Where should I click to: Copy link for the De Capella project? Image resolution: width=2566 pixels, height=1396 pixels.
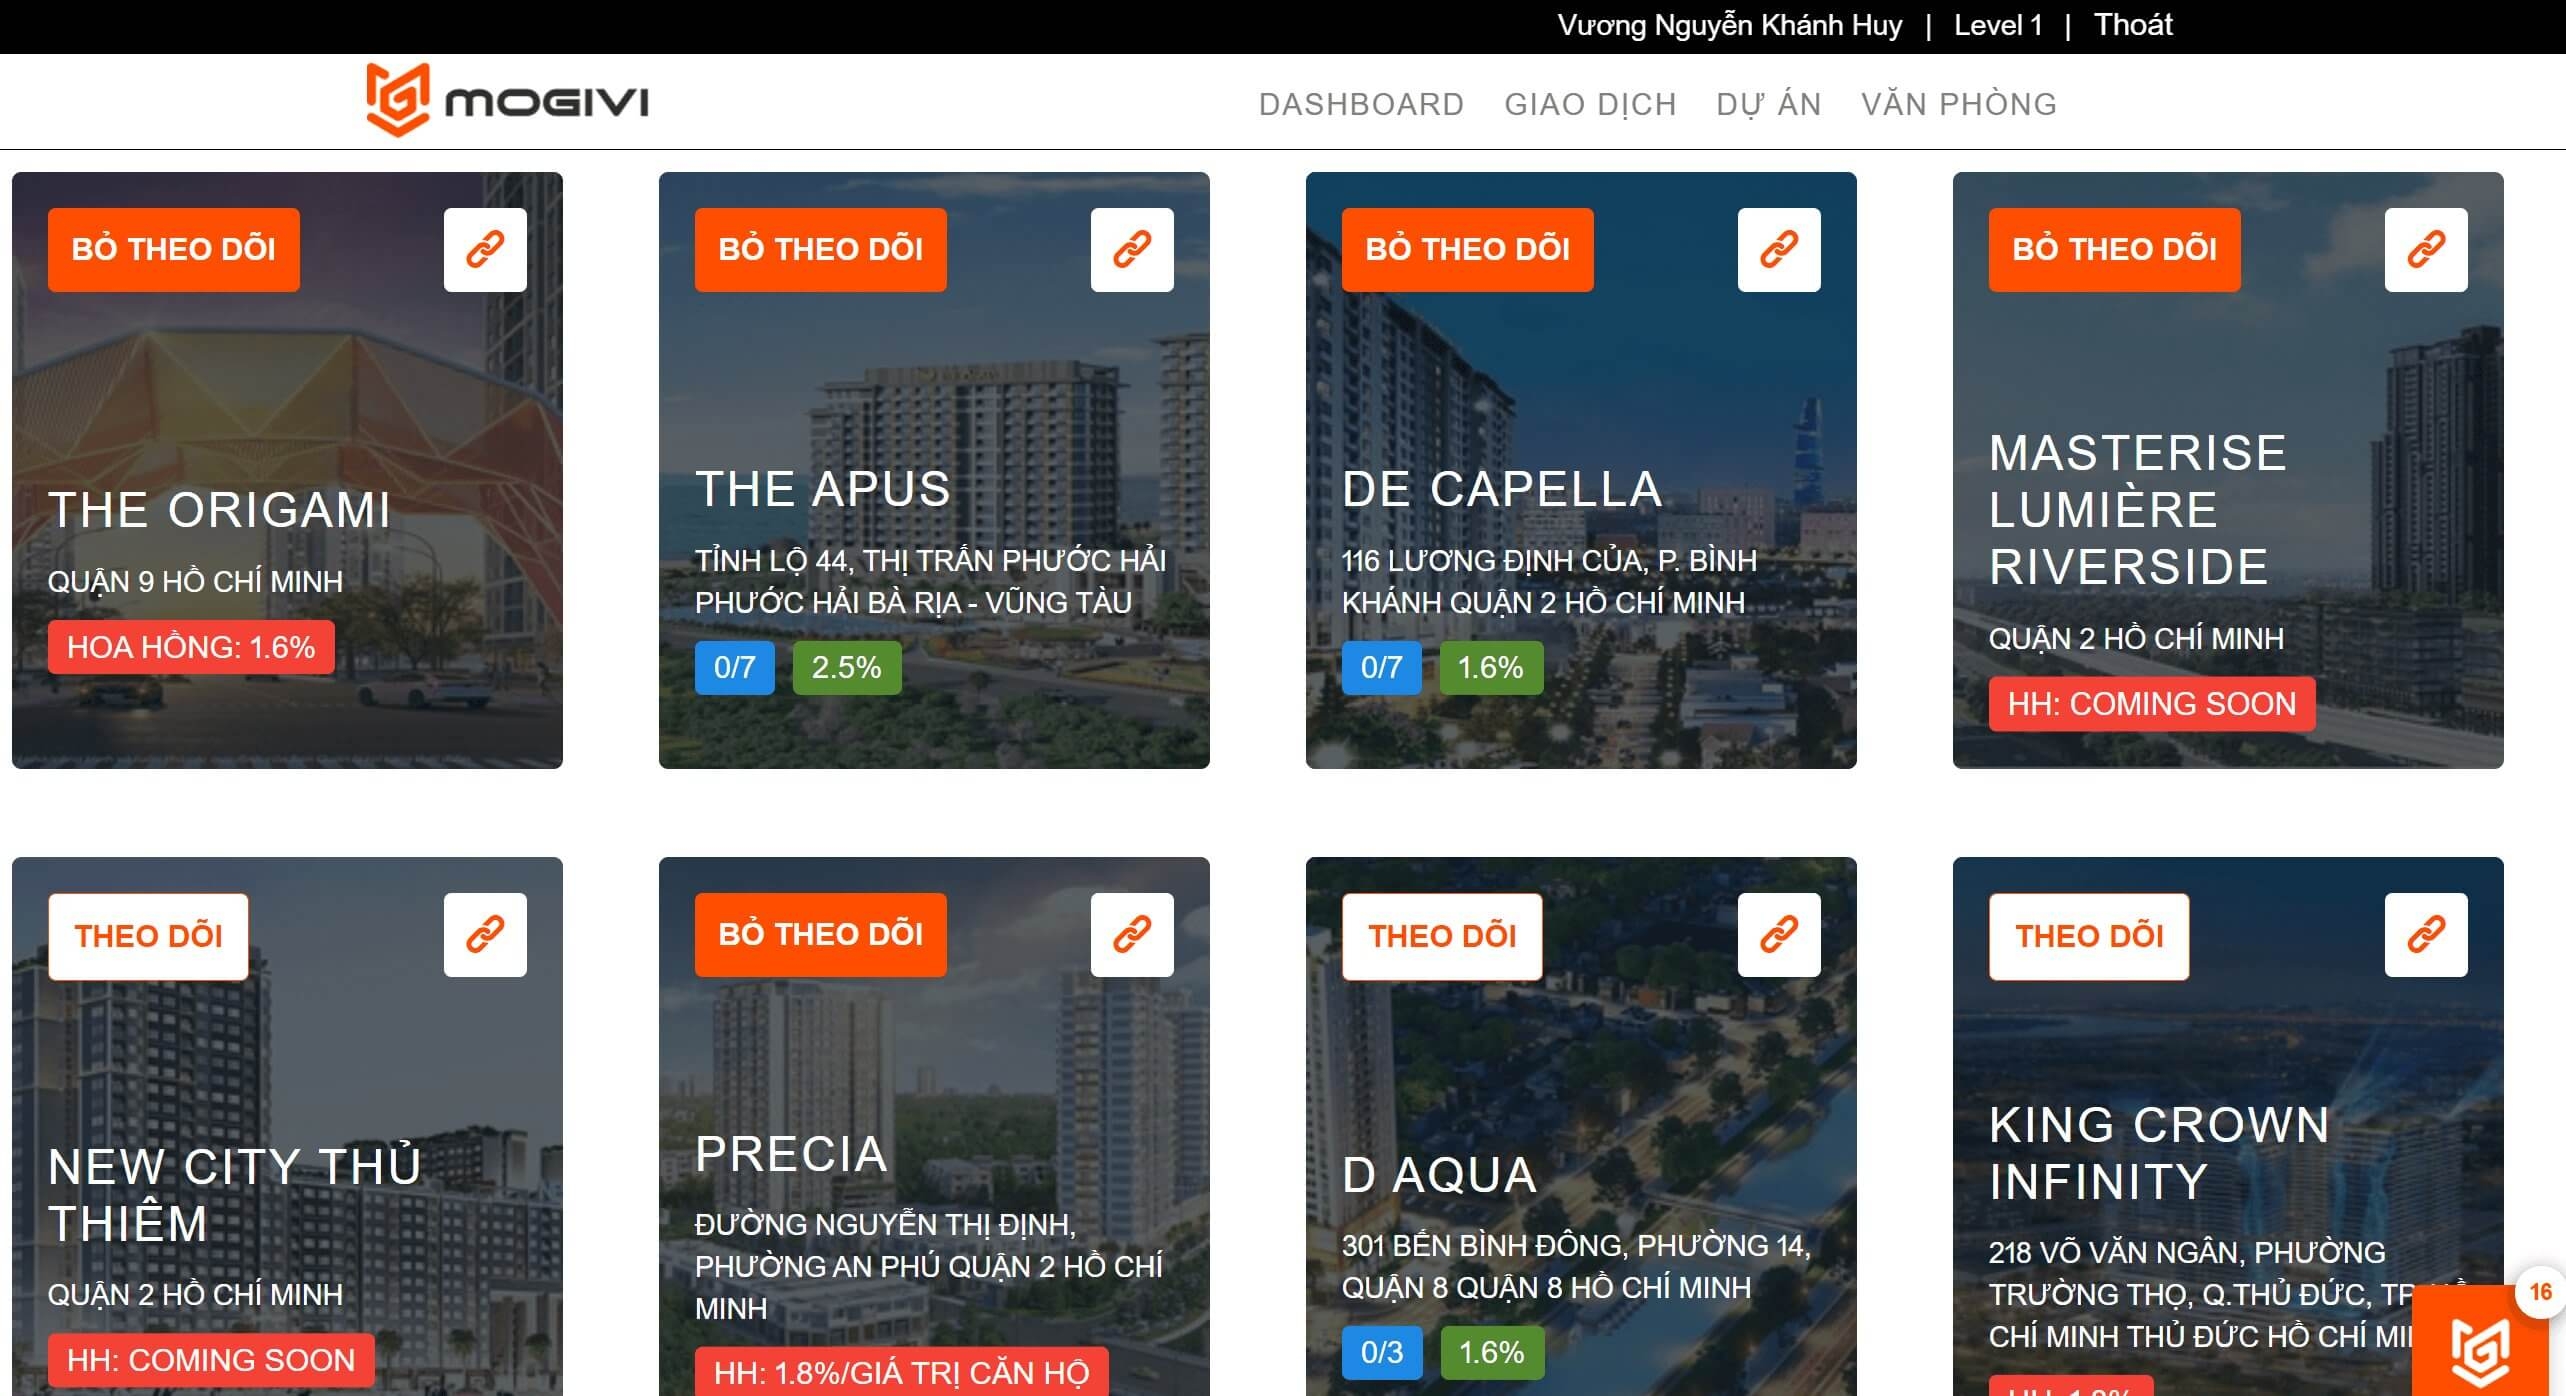tap(1779, 249)
